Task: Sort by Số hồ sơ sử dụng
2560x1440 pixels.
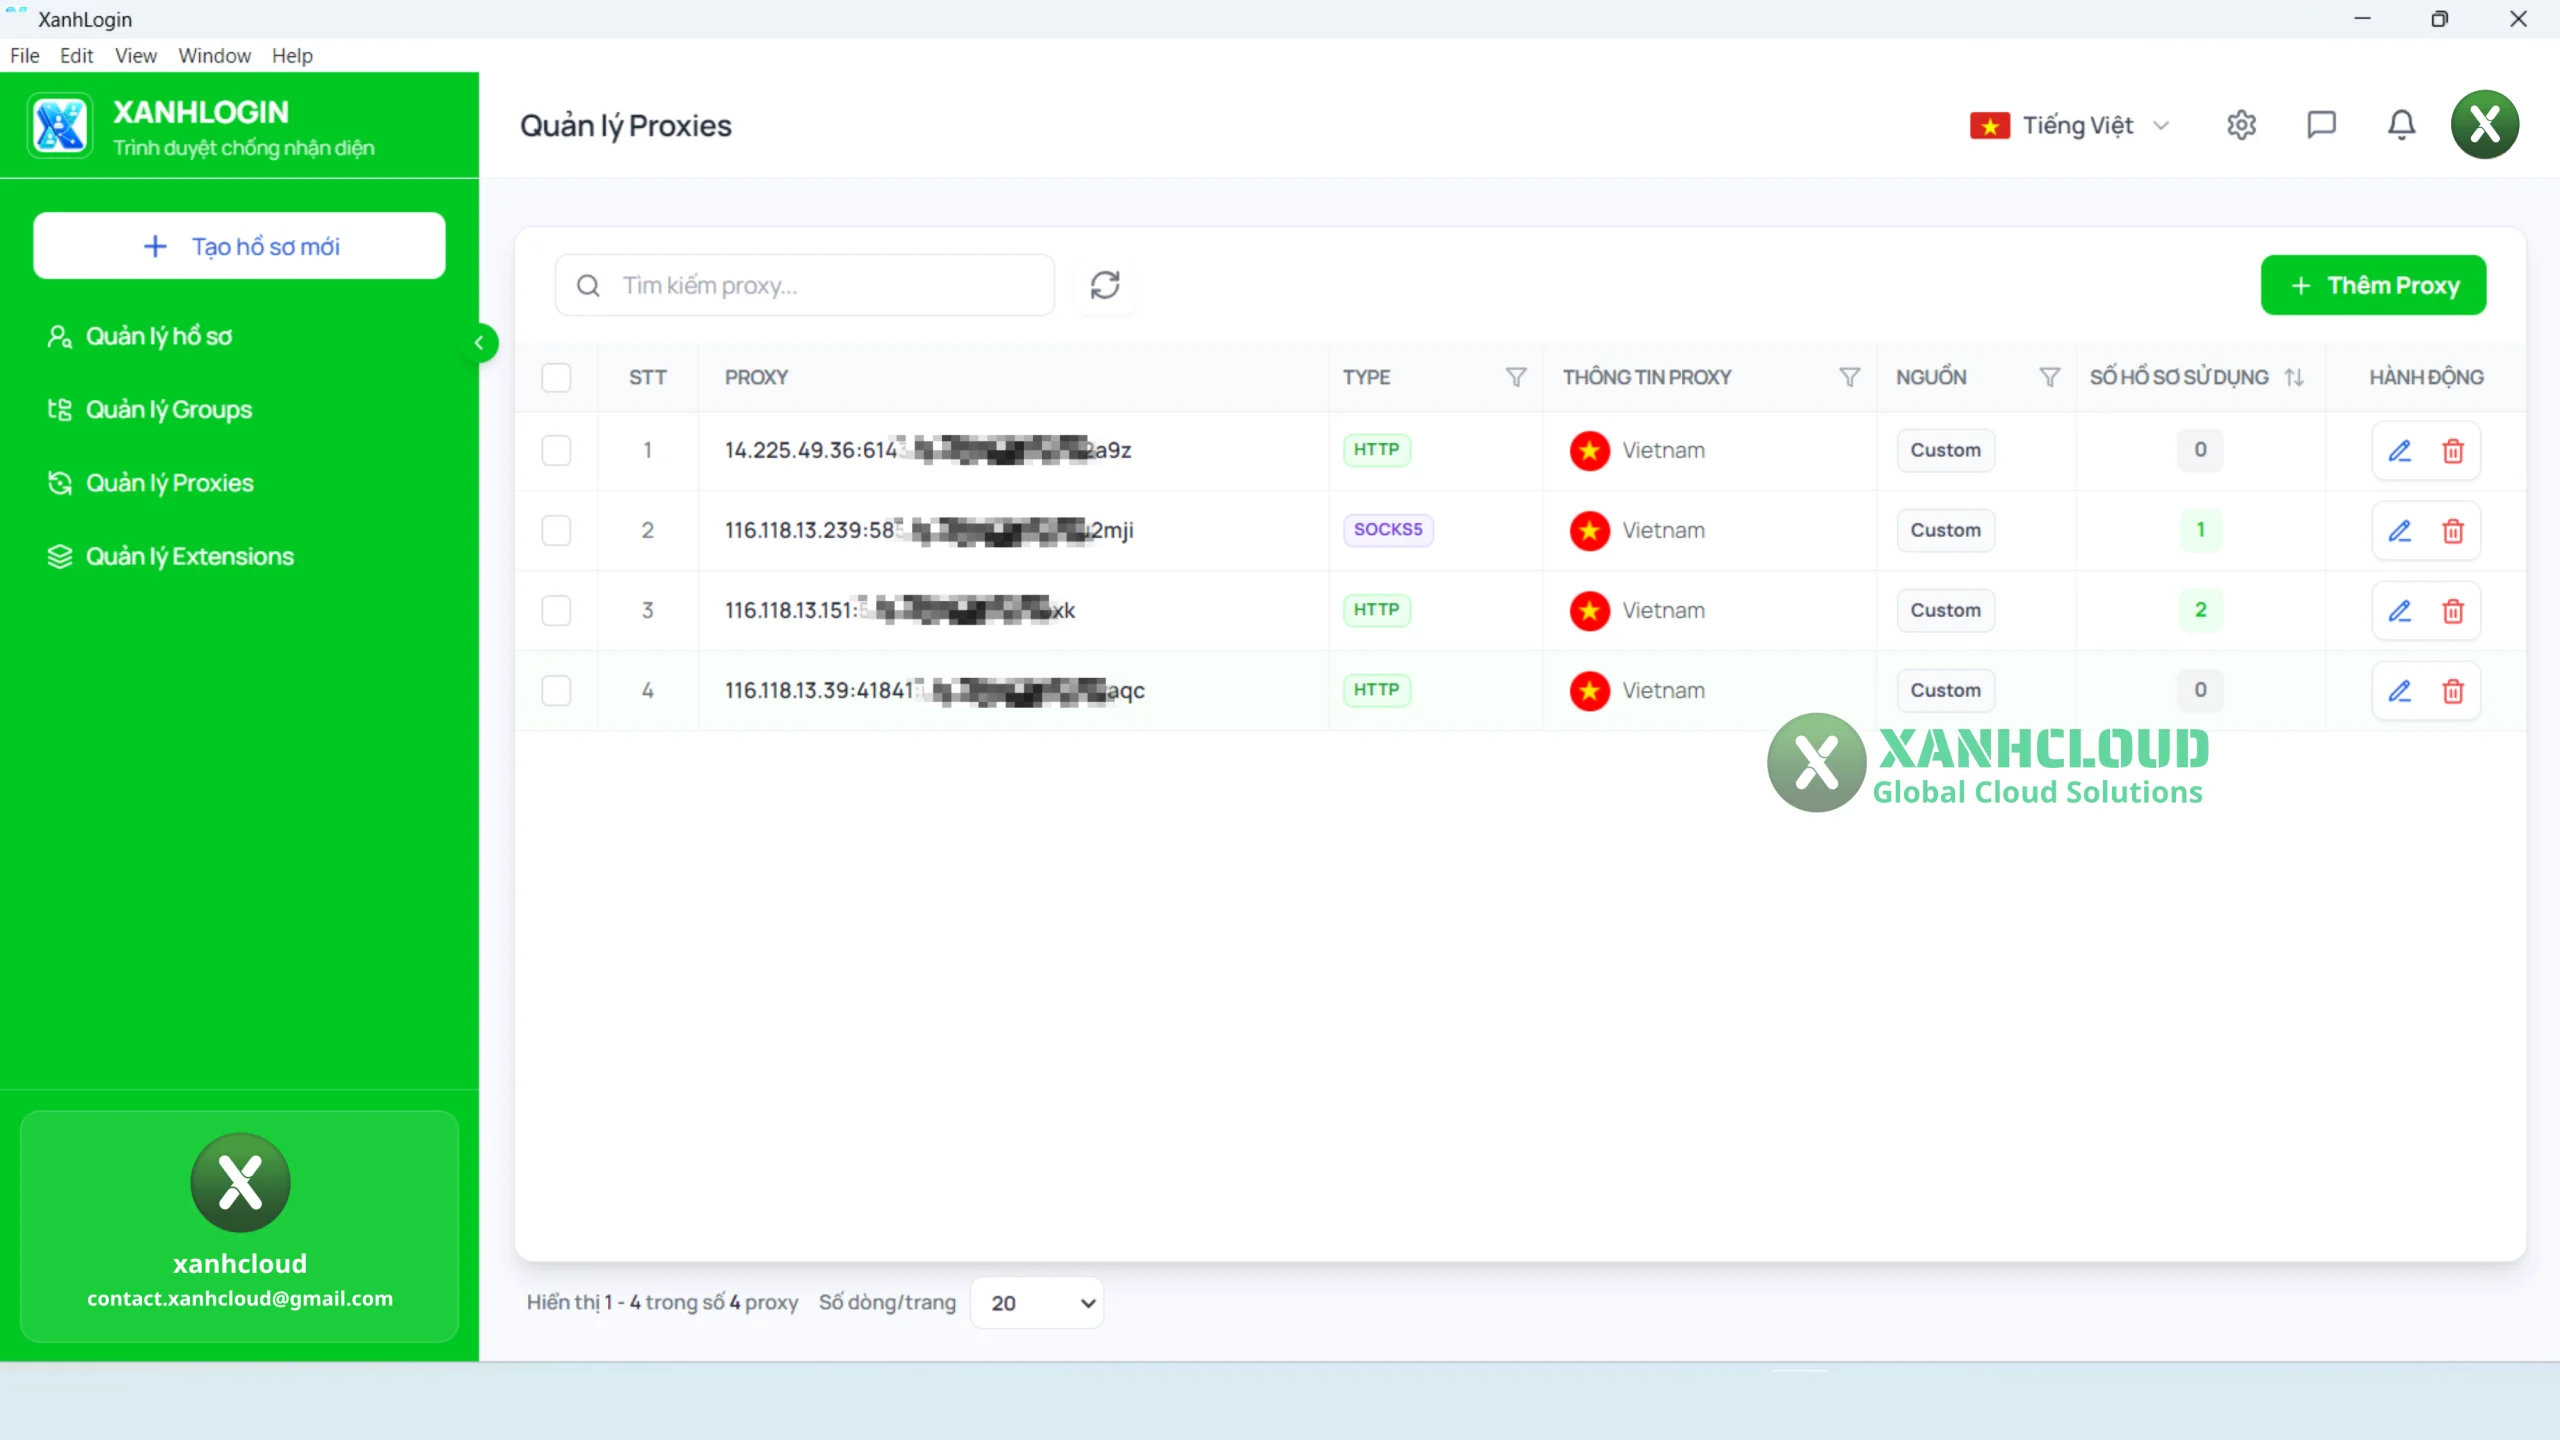Action: click(2294, 377)
